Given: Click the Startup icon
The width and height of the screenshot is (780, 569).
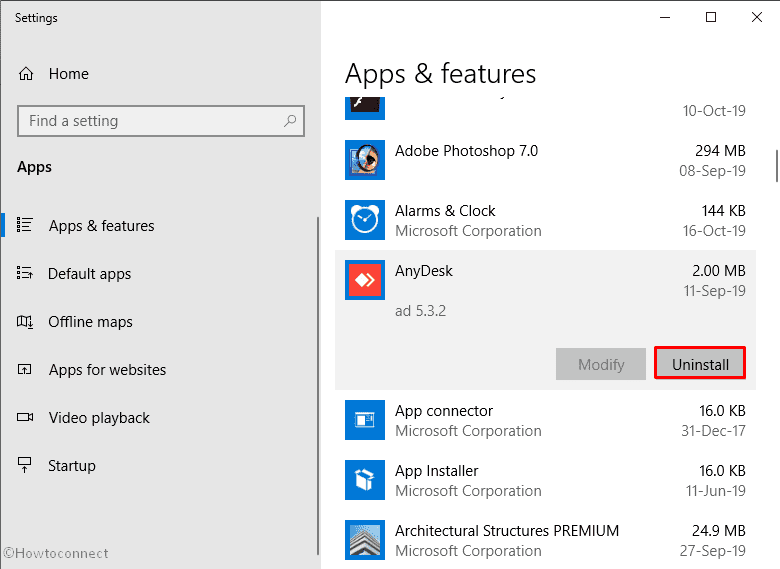Looking at the screenshot, I should [24, 465].
